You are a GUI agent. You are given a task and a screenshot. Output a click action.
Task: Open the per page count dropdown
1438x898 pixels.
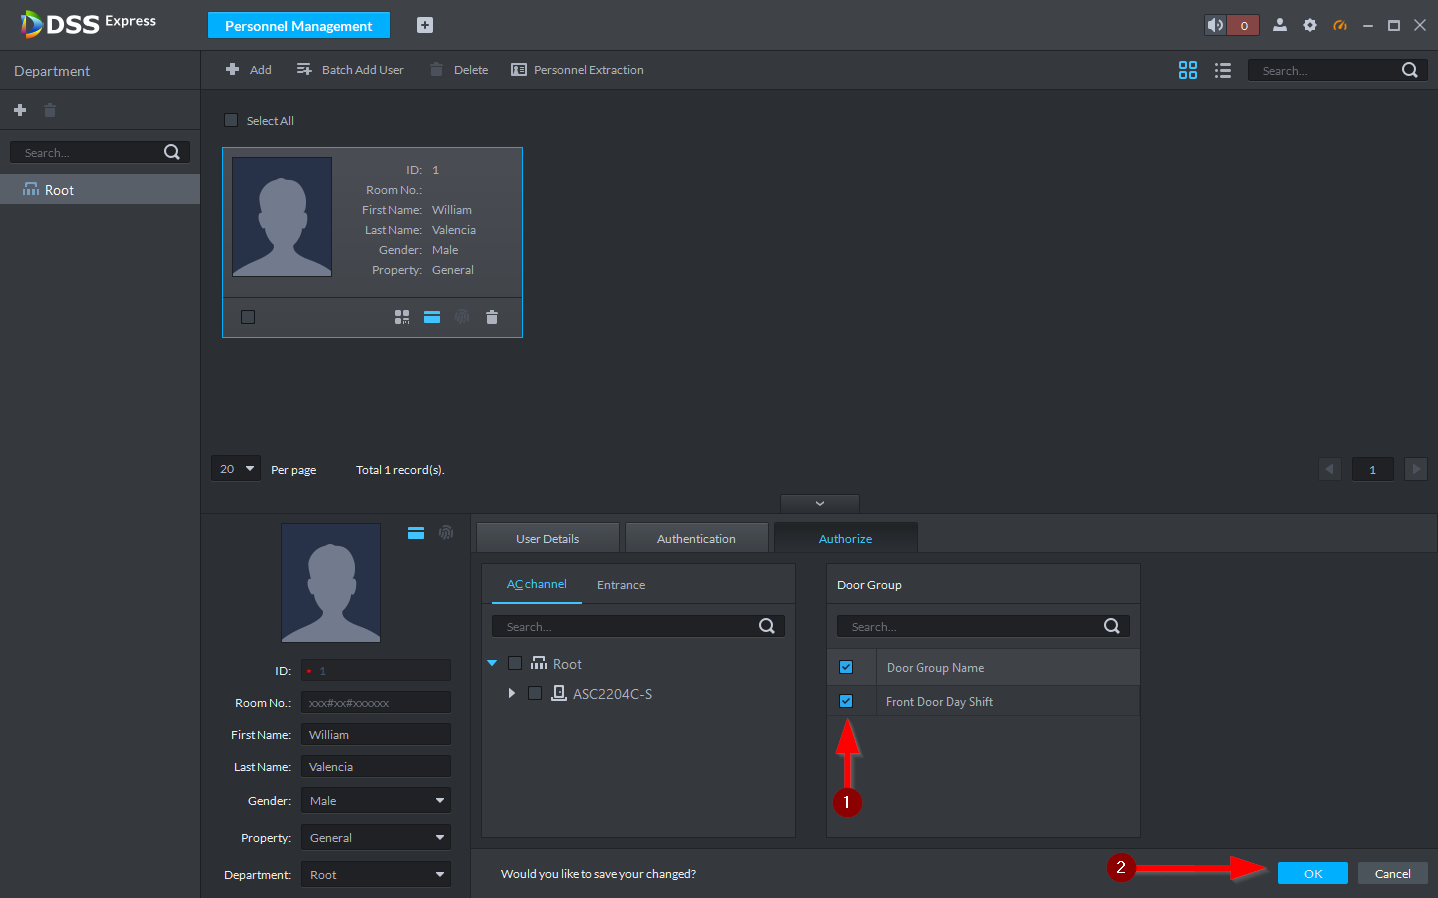[236, 468]
